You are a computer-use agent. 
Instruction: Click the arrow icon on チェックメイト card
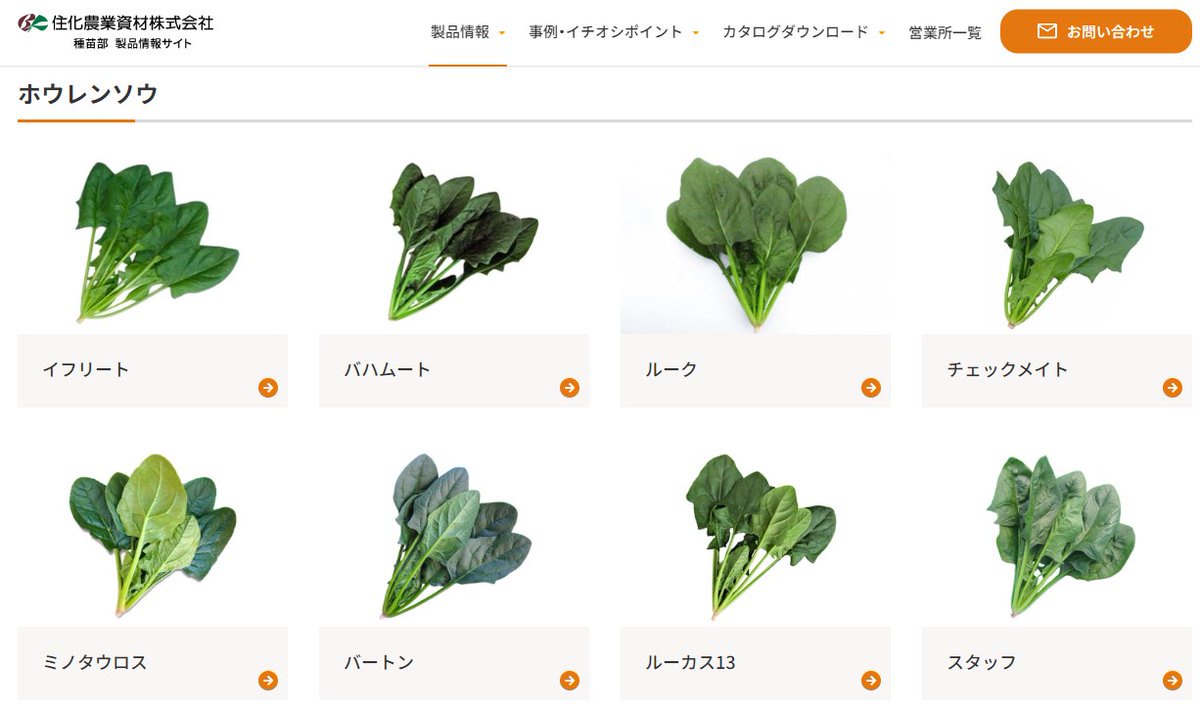coord(1172,388)
